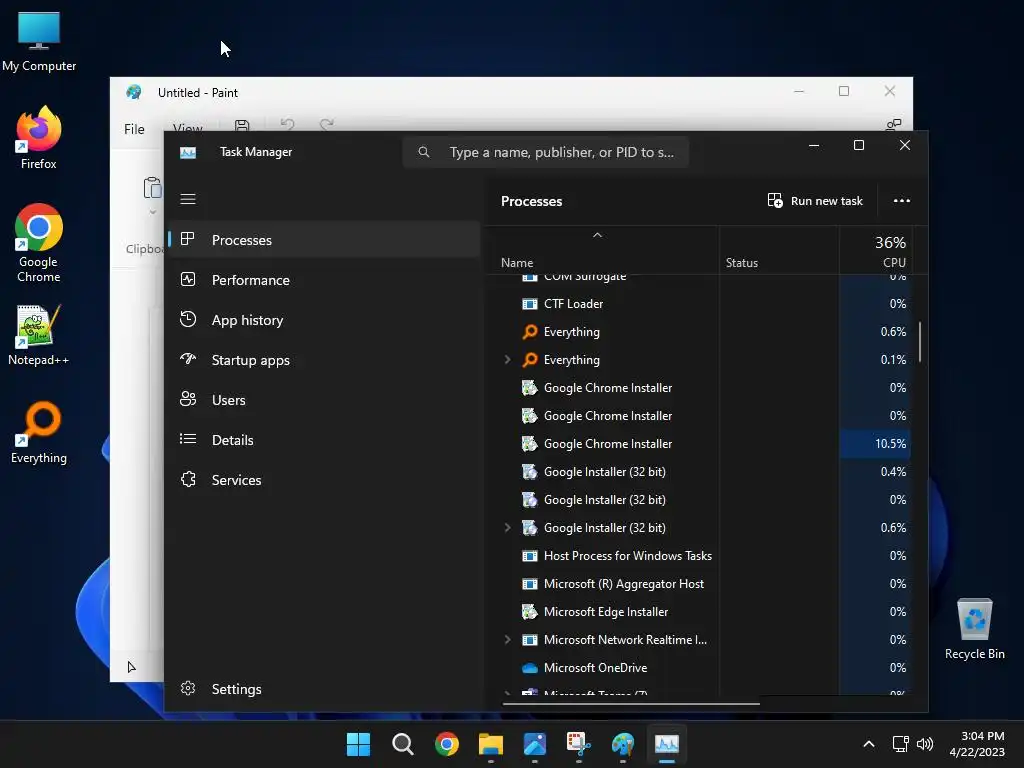Select Google Chrome Installer using 10.5% CPU
Screen dimensions: 1024x768
699,443
